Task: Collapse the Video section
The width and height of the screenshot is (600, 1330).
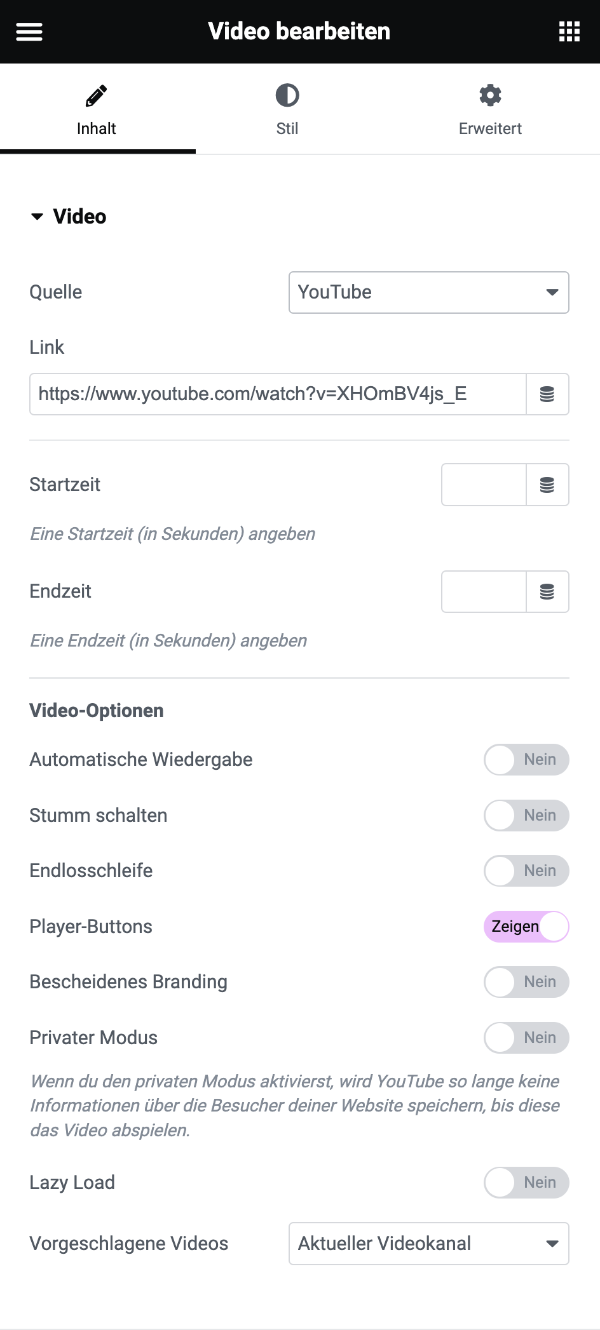Action: (x=68, y=216)
